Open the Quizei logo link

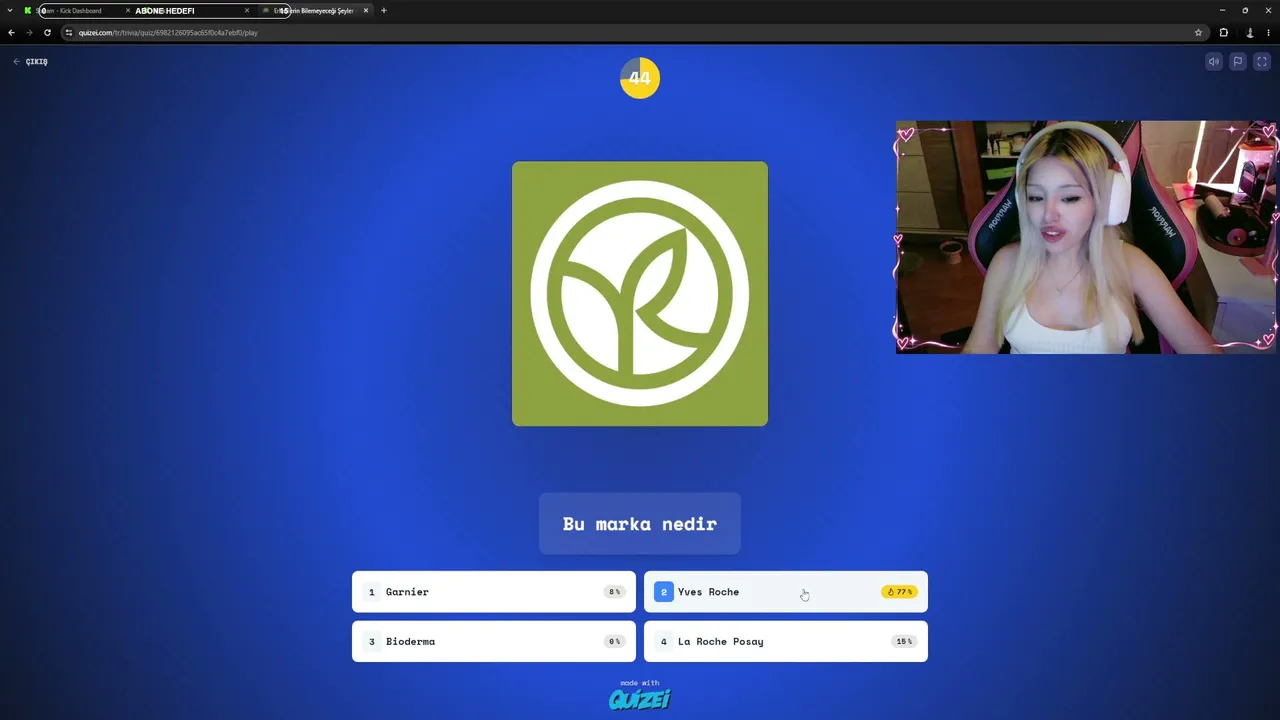click(x=640, y=698)
